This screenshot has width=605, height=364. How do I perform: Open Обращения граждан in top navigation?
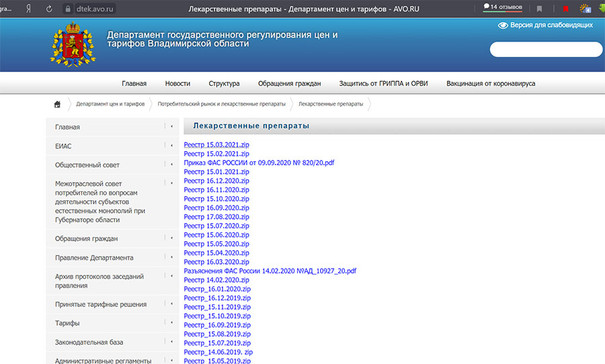pyautogui.click(x=289, y=83)
